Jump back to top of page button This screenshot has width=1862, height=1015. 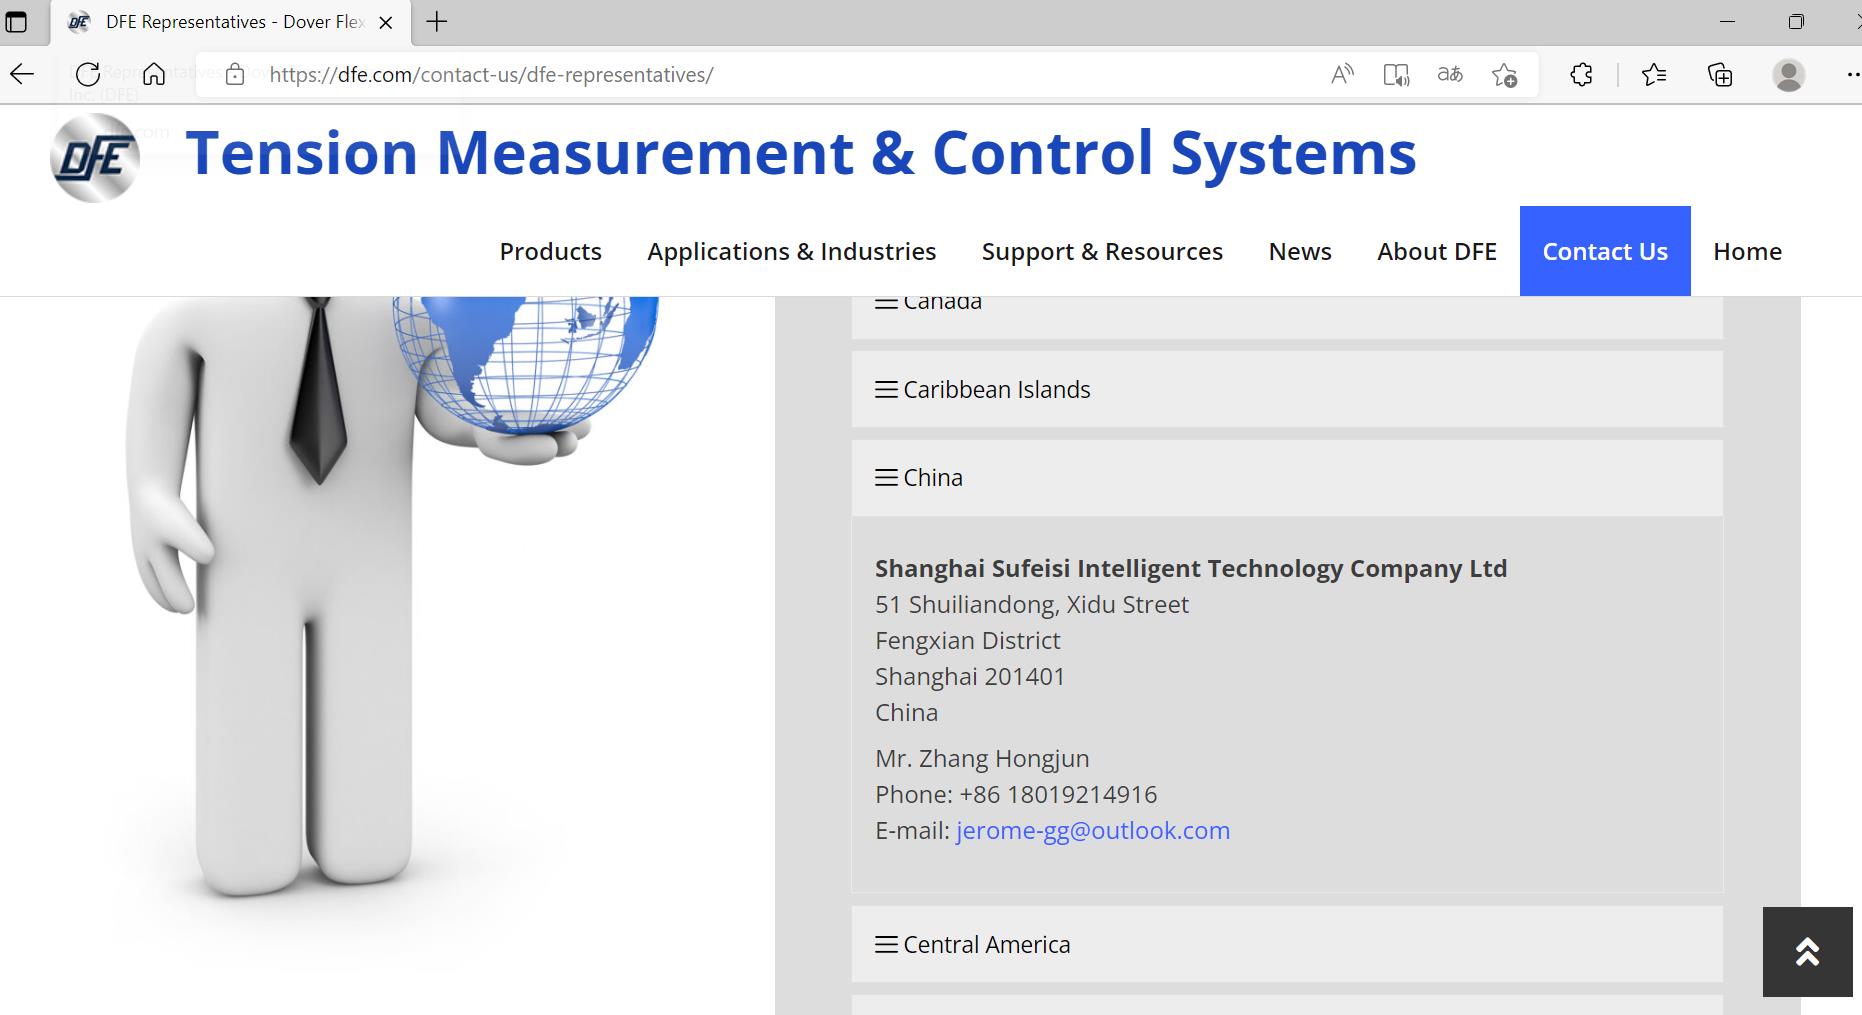(1807, 952)
